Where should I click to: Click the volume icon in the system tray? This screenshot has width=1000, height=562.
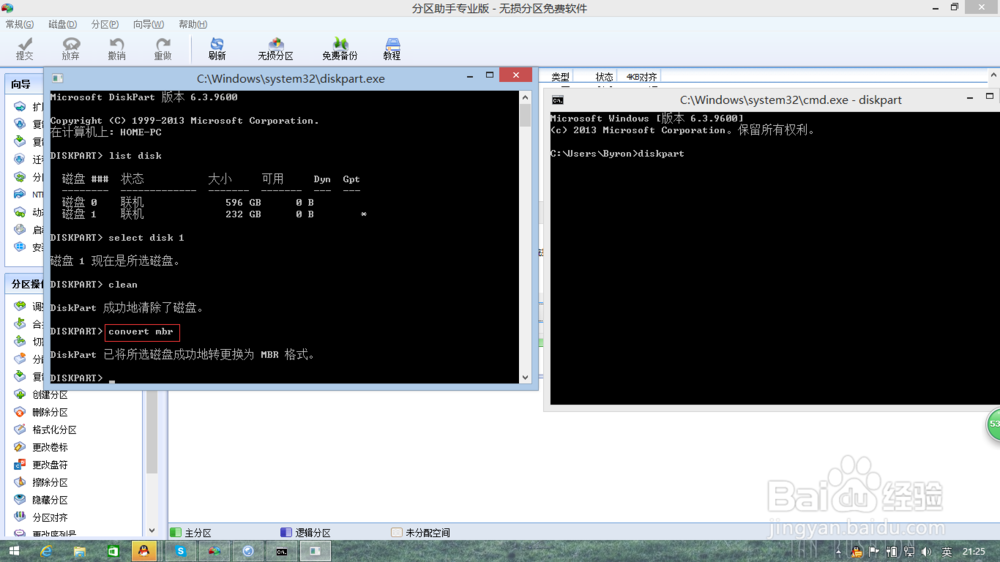tap(926, 552)
